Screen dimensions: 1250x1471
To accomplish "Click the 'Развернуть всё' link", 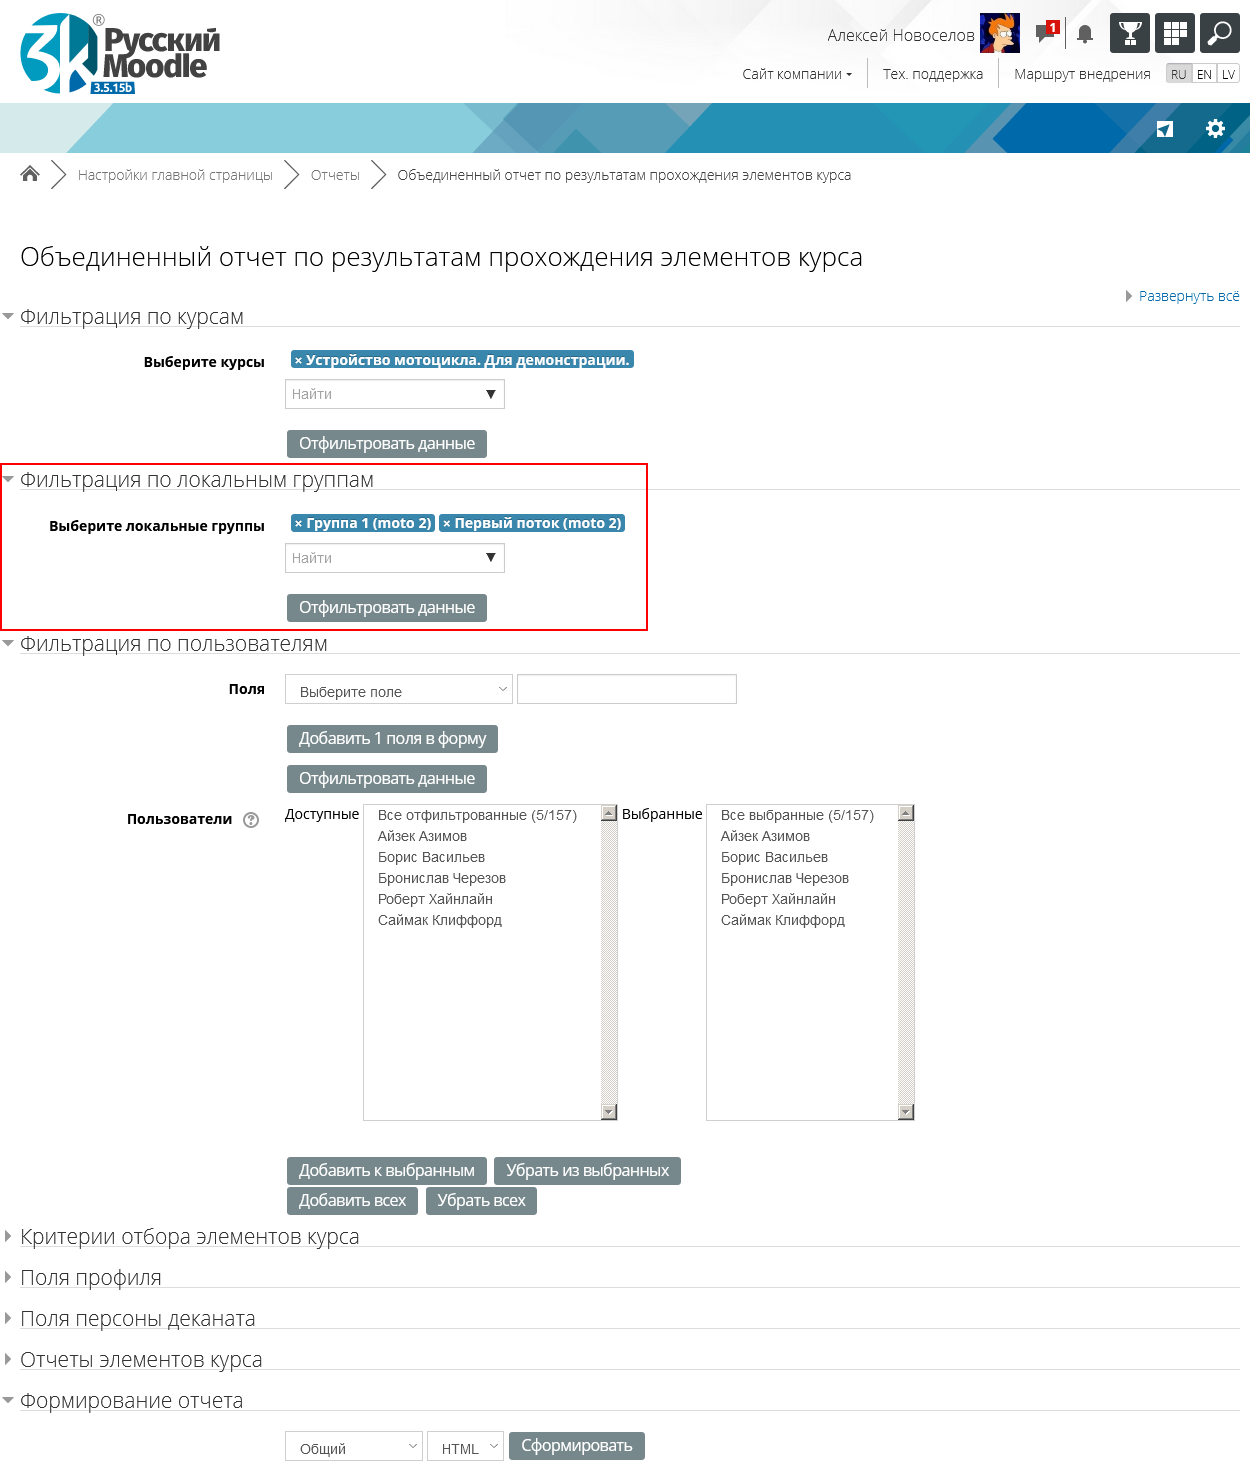I will tap(1188, 296).
